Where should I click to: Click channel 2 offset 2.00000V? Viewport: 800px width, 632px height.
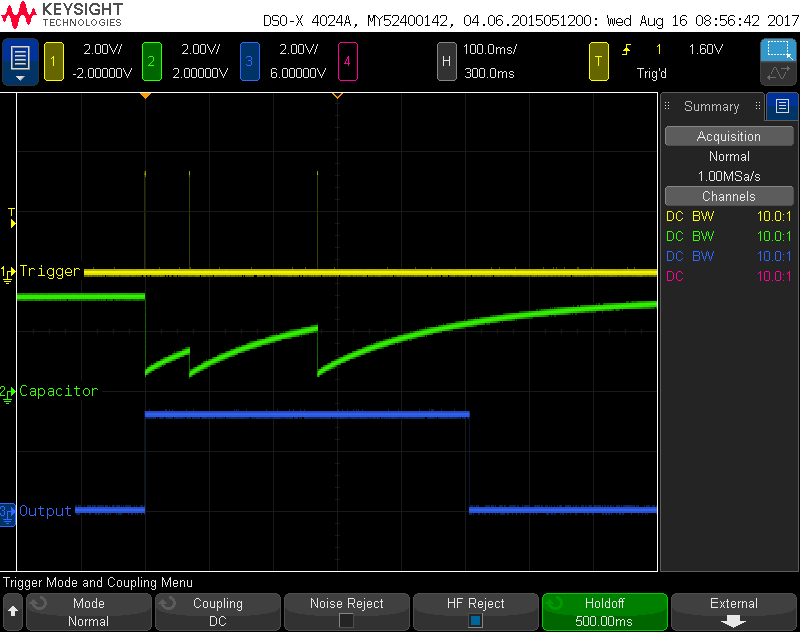coord(200,73)
